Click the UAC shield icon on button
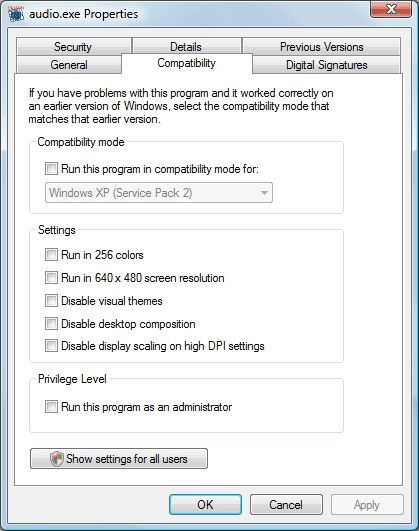This screenshot has width=419, height=531. pyautogui.click(x=57, y=459)
